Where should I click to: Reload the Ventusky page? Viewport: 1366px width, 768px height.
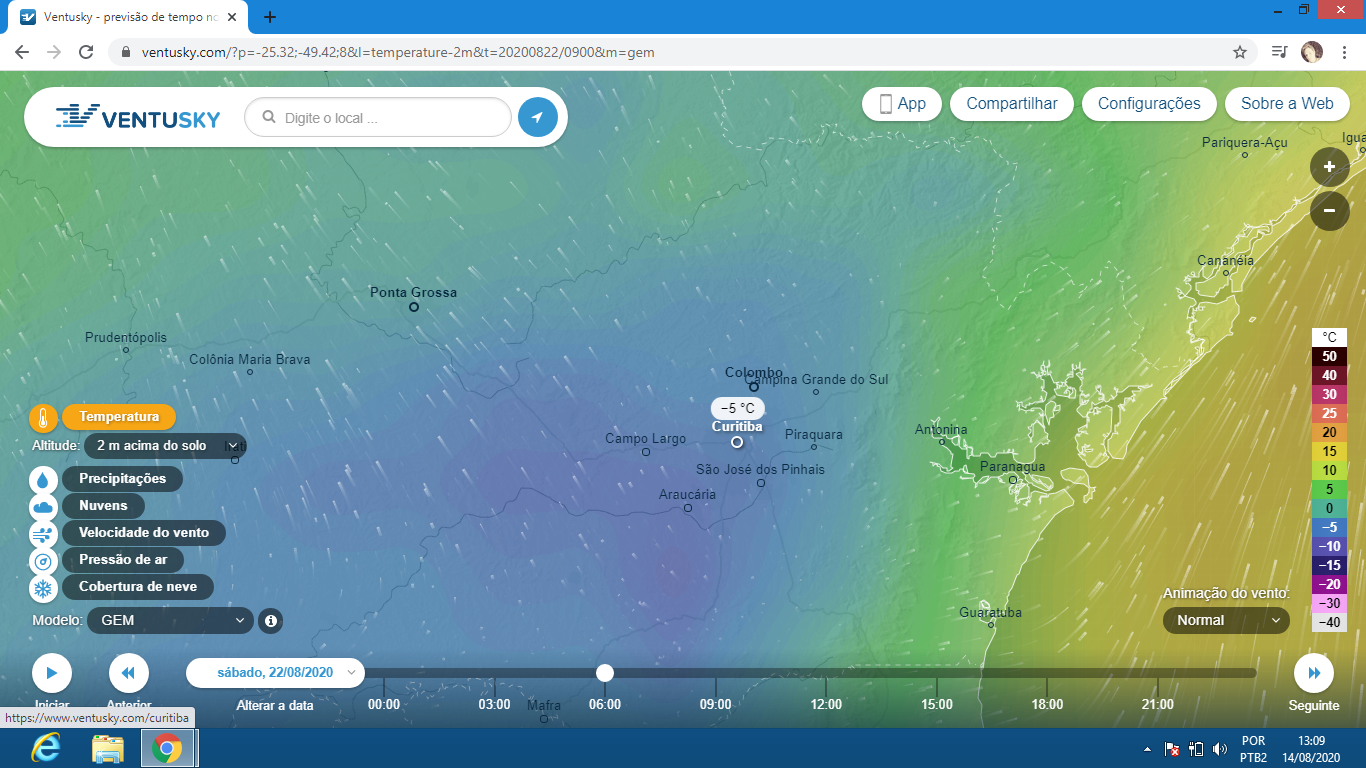pyautogui.click(x=86, y=52)
